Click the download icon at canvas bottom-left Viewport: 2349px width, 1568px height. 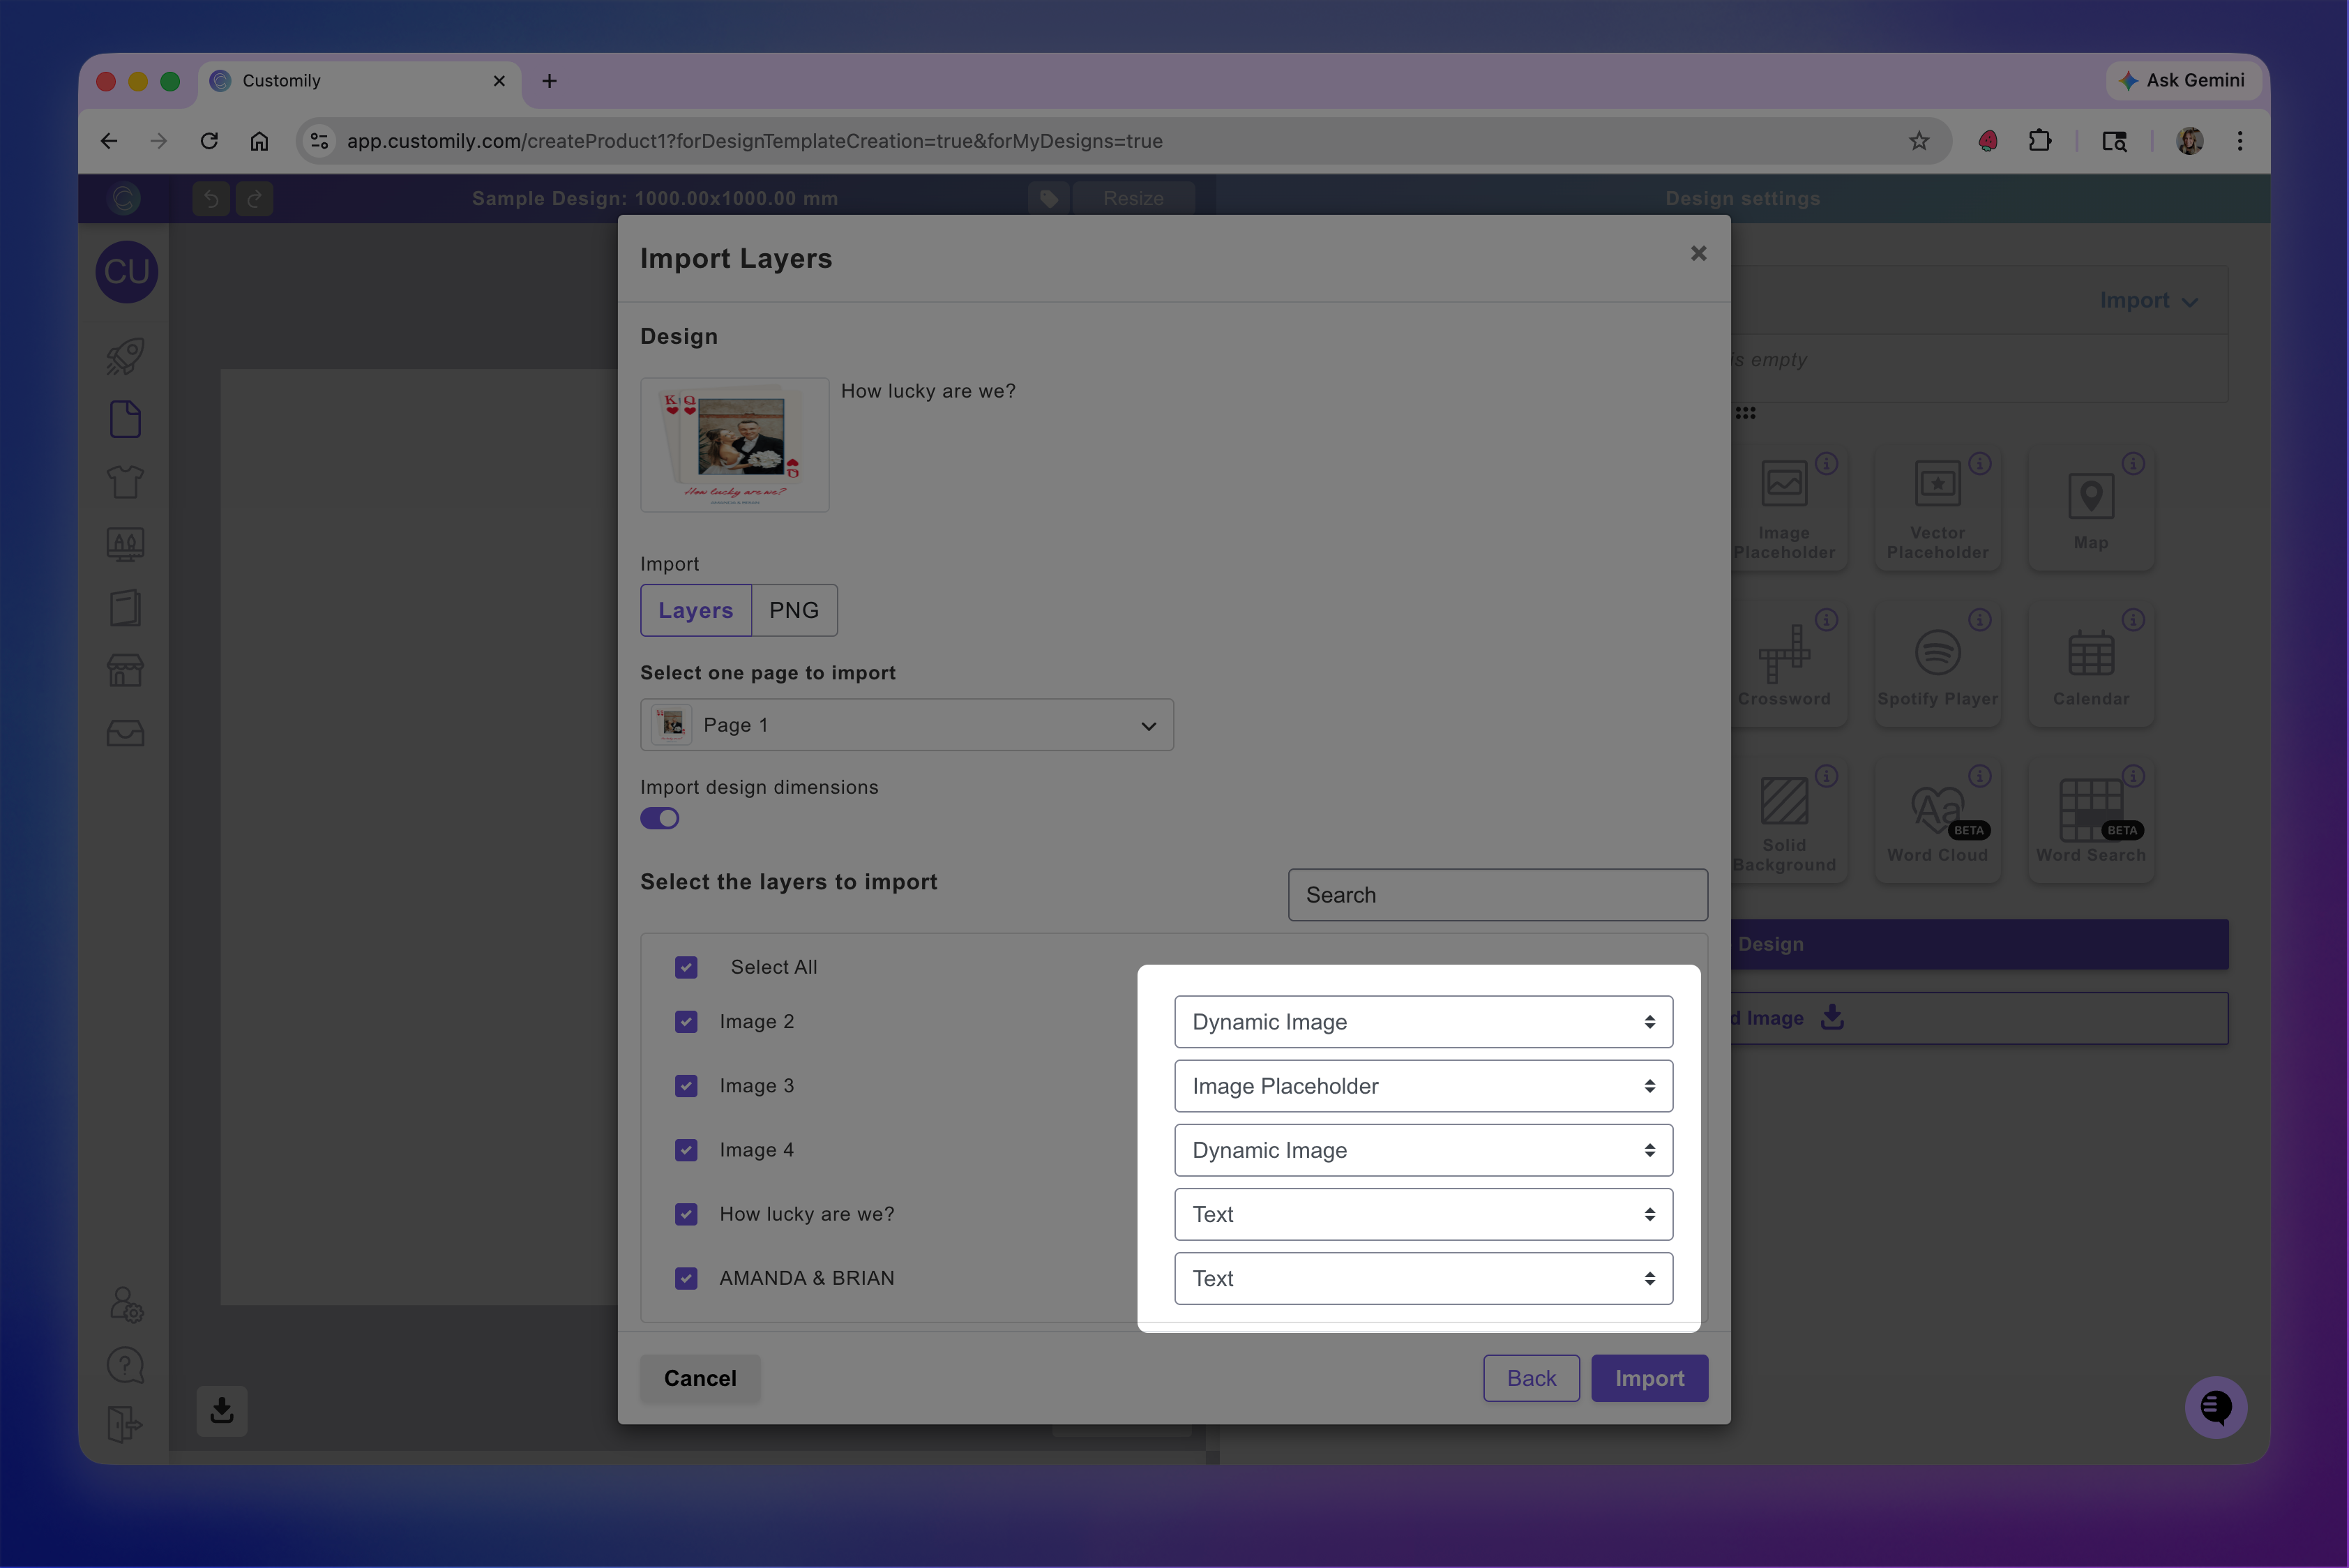point(222,1410)
